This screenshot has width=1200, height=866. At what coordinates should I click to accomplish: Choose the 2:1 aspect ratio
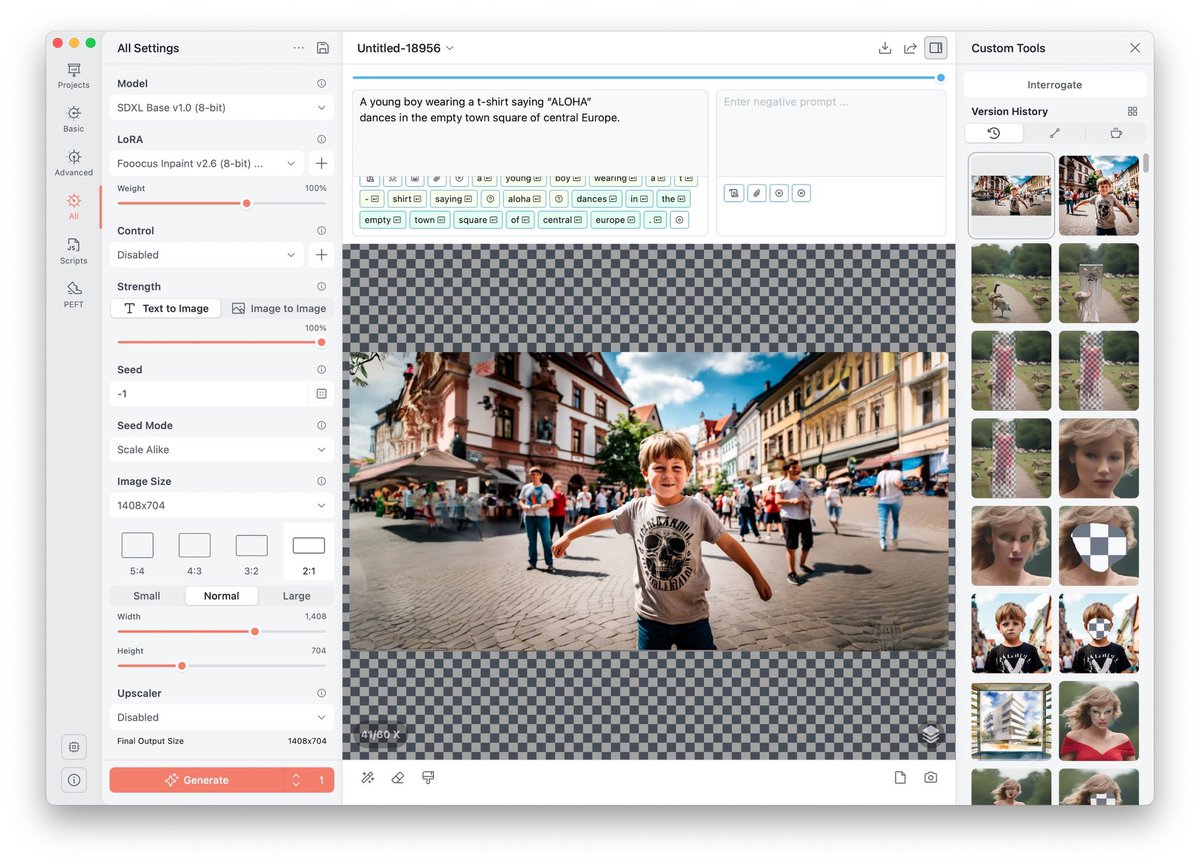coord(309,553)
